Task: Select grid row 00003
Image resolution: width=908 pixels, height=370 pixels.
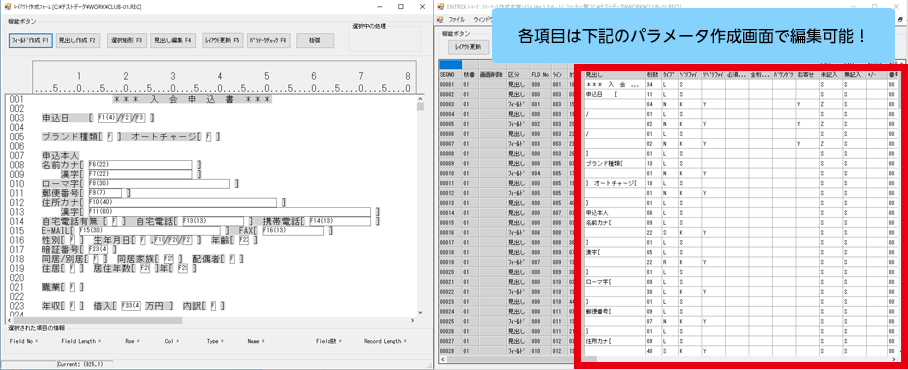Action: click(451, 104)
